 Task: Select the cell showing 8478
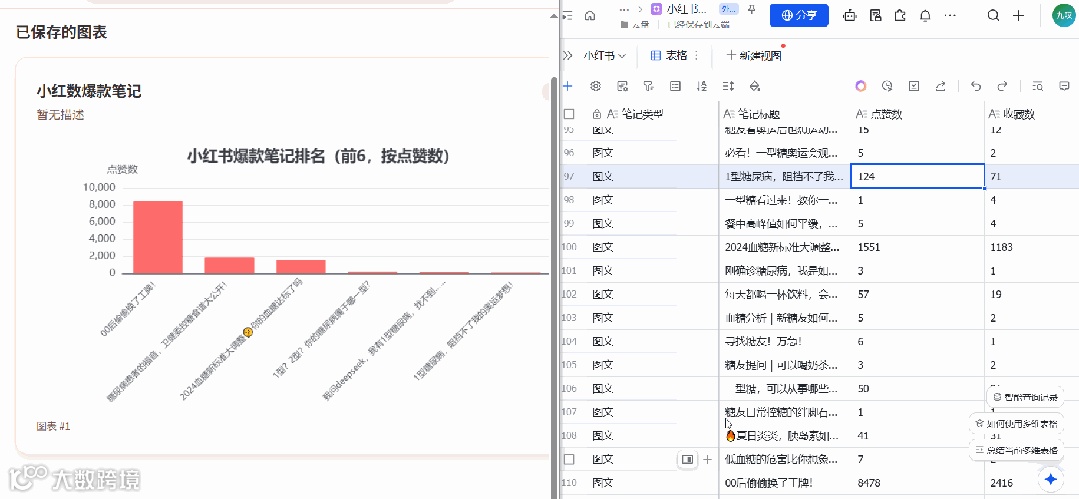pos(917,482)
